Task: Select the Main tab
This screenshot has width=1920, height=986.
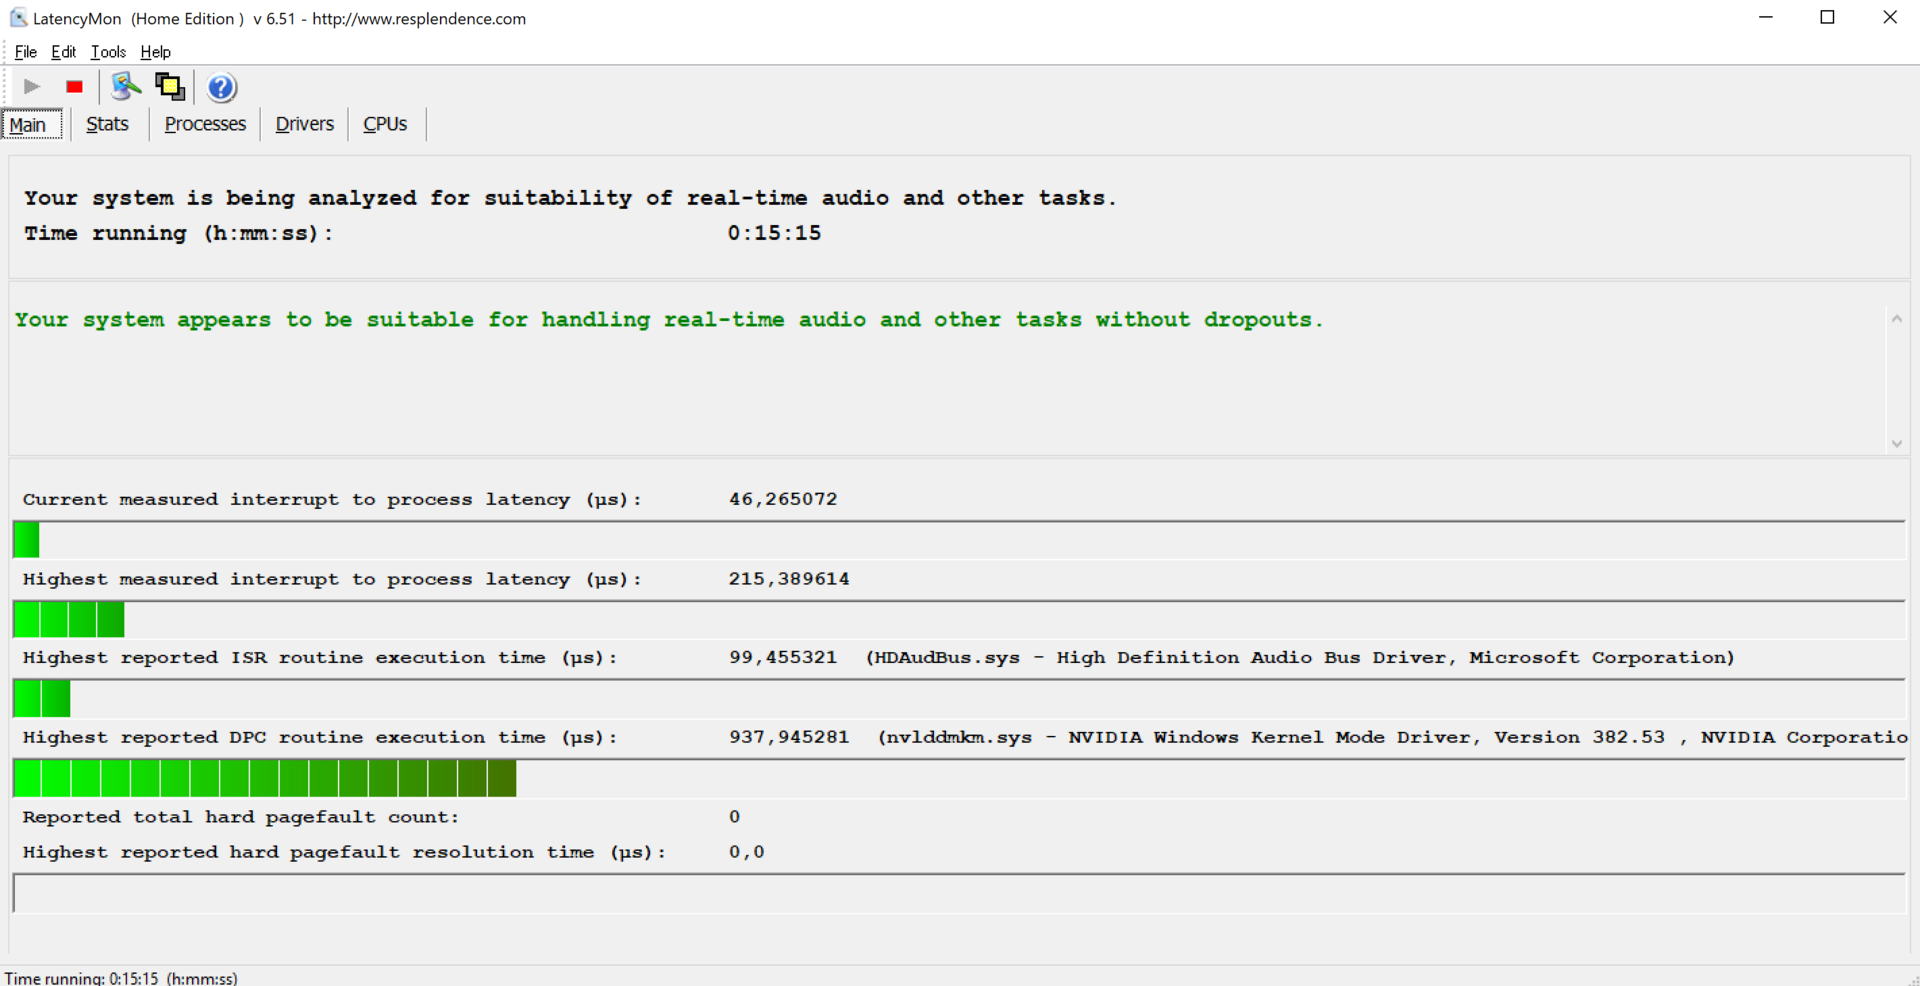Action: 28,125
